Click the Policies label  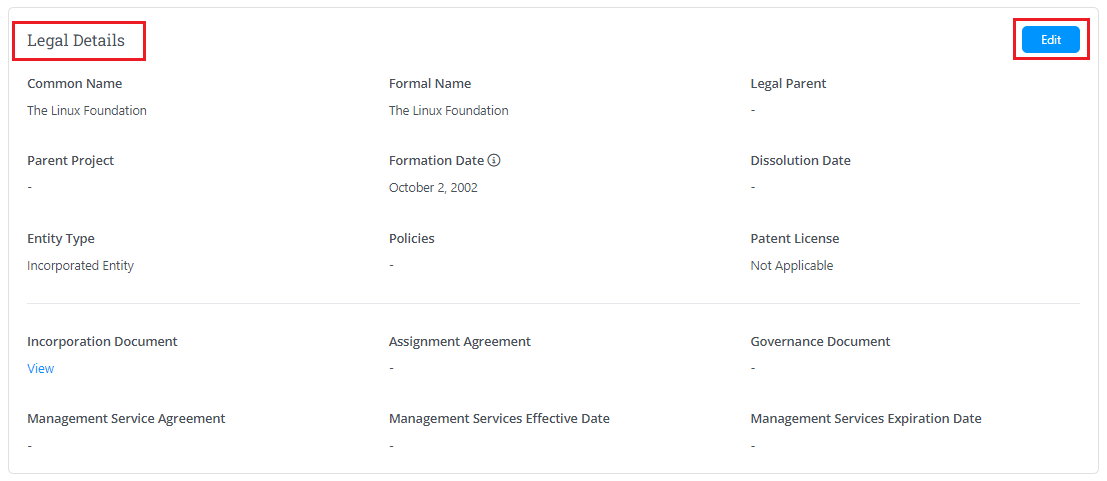point(412,239)
